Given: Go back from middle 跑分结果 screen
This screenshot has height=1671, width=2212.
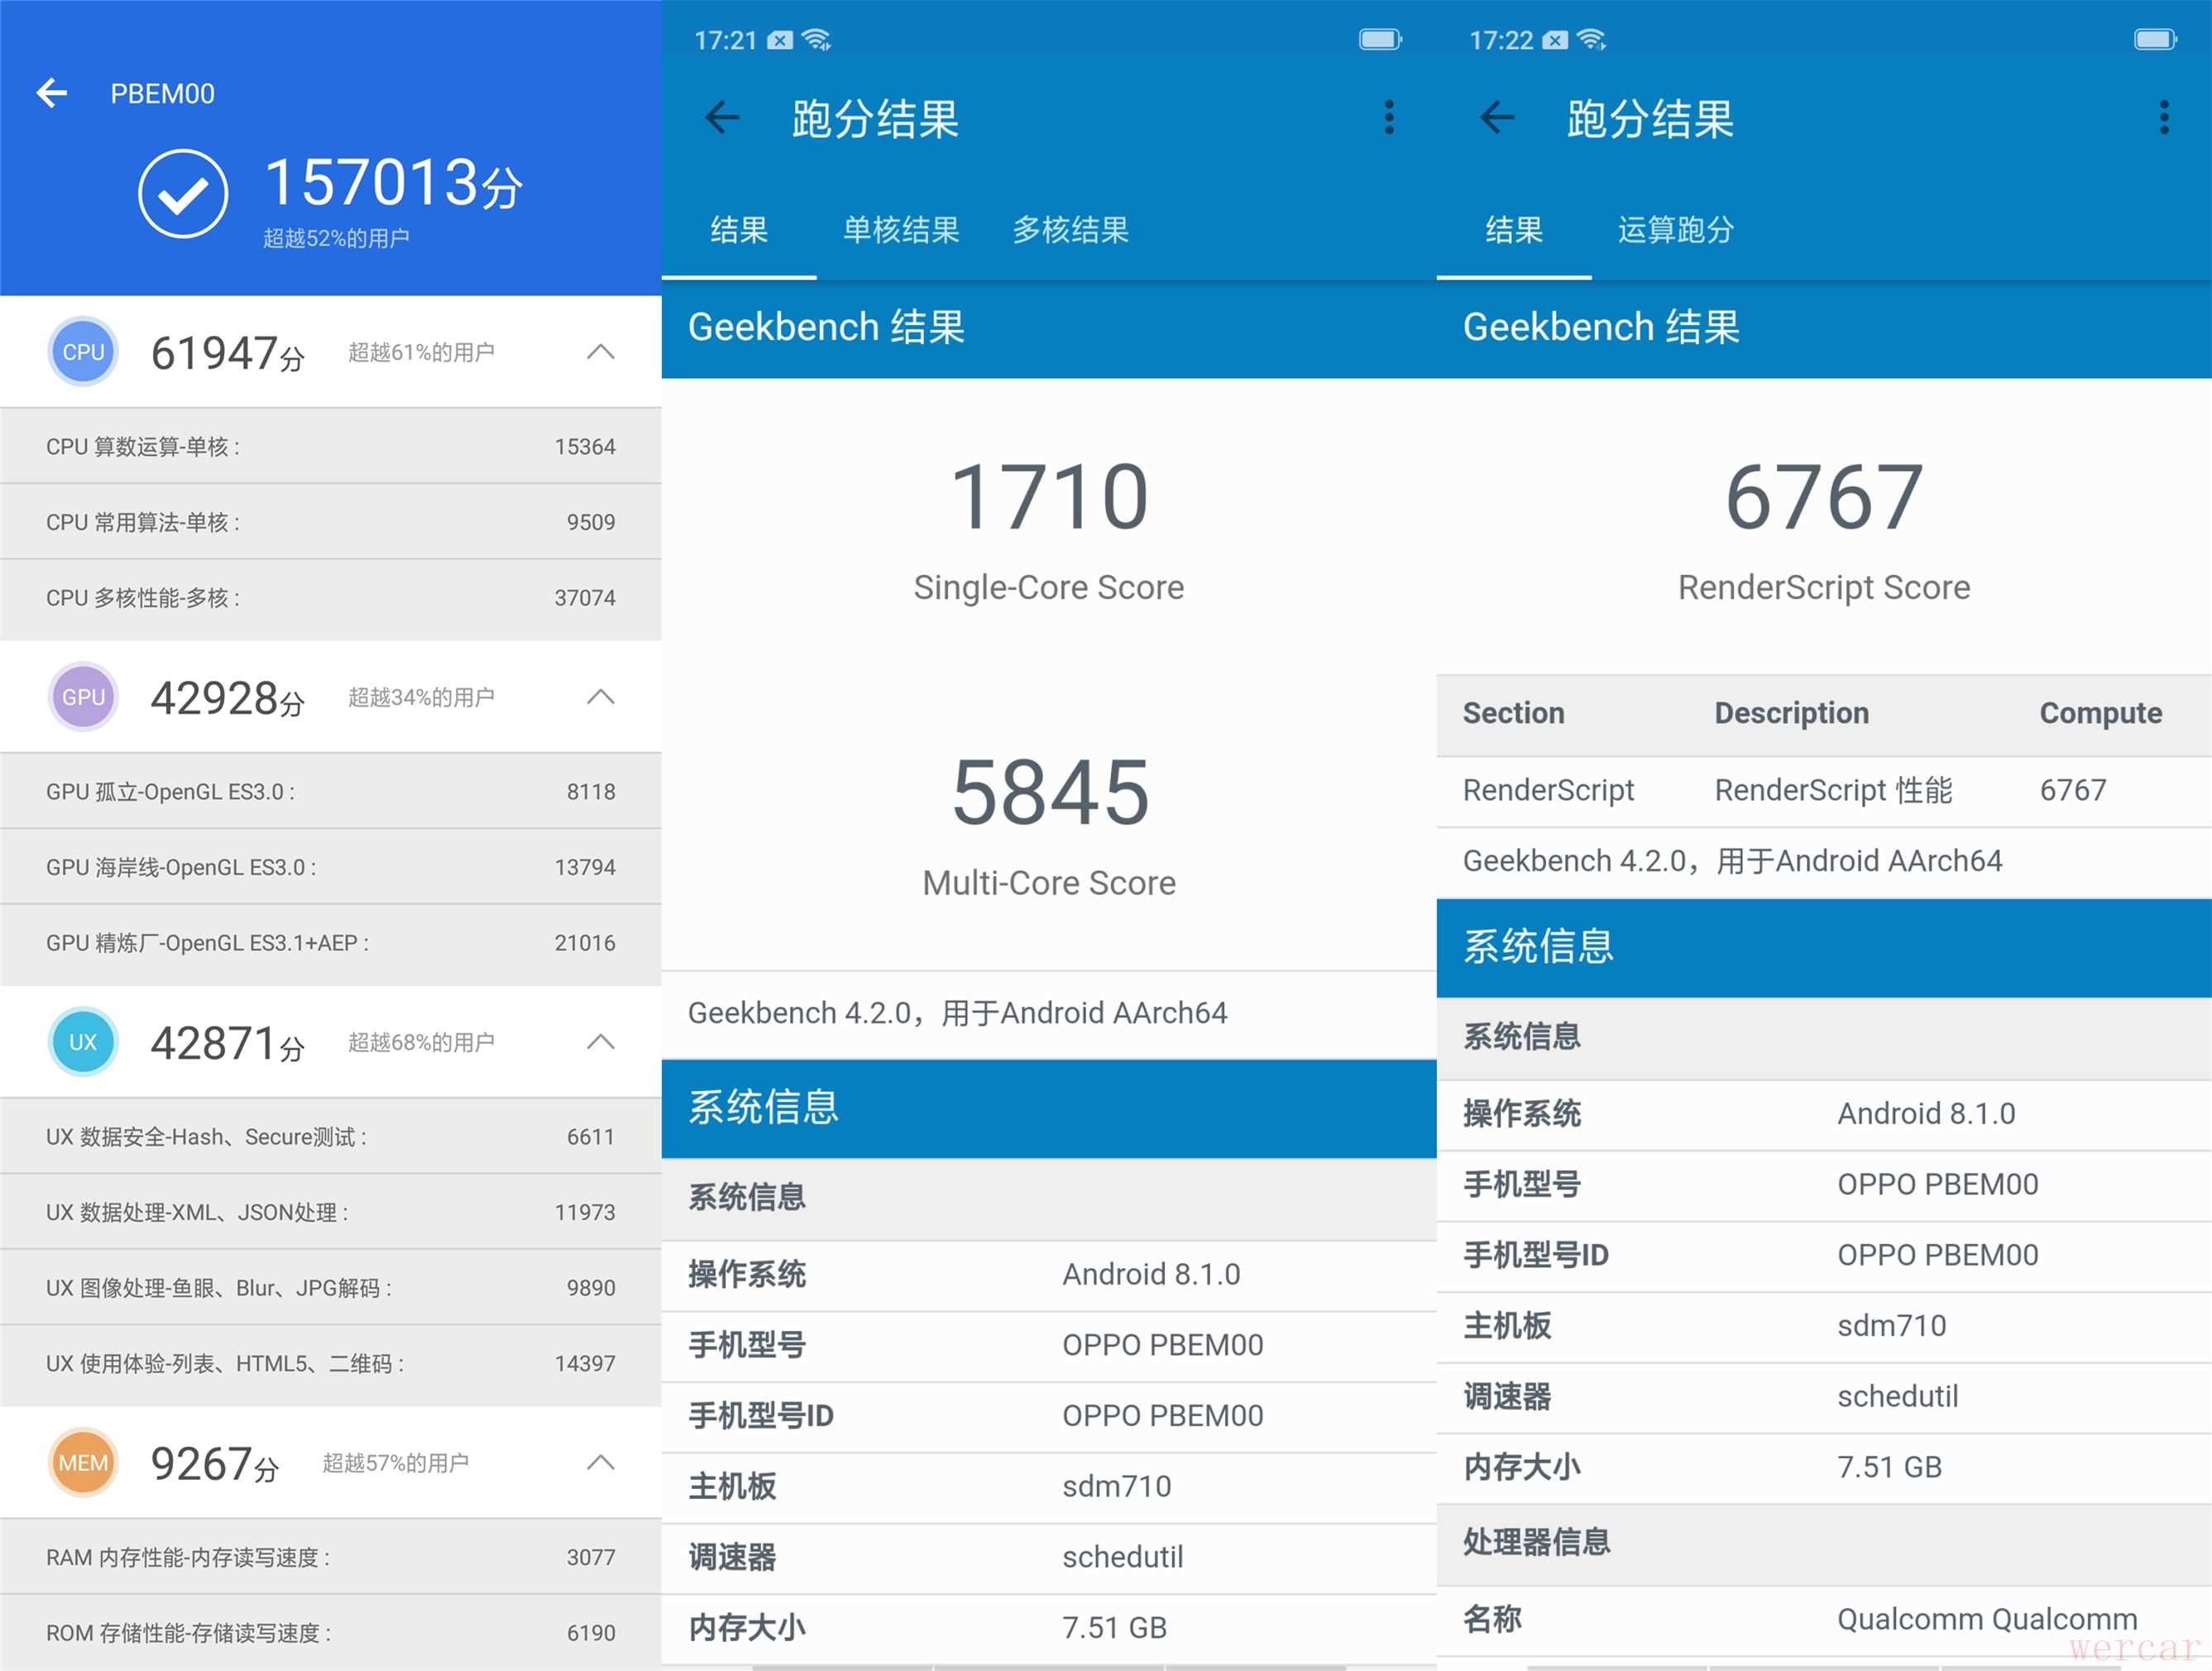Looking at the screenshot, I should click(x=722, y=118).
